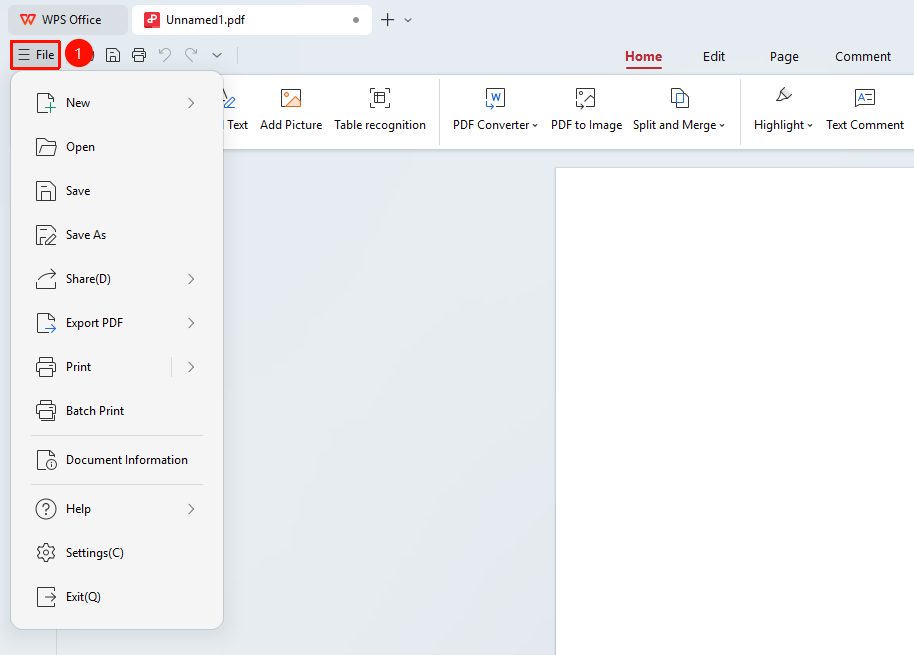Expand the Export PDF submenu
This screenshot has width=914, height=655.
[117, 323]
